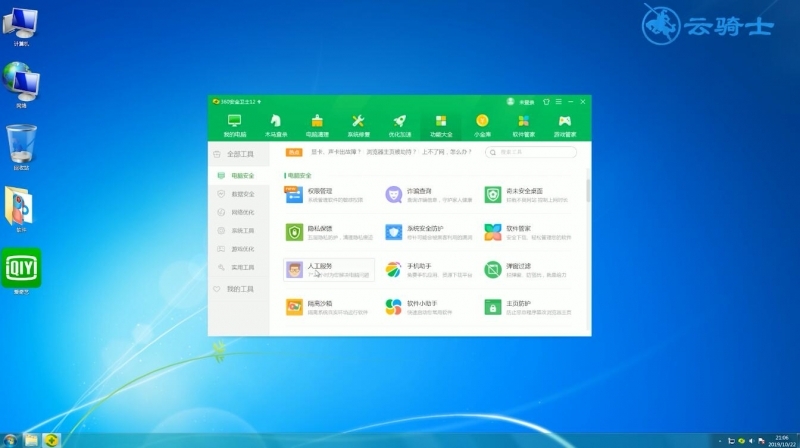
Task: Open File Explorer from taskbar
Action: pyautogui.click(x=31, y=440)
